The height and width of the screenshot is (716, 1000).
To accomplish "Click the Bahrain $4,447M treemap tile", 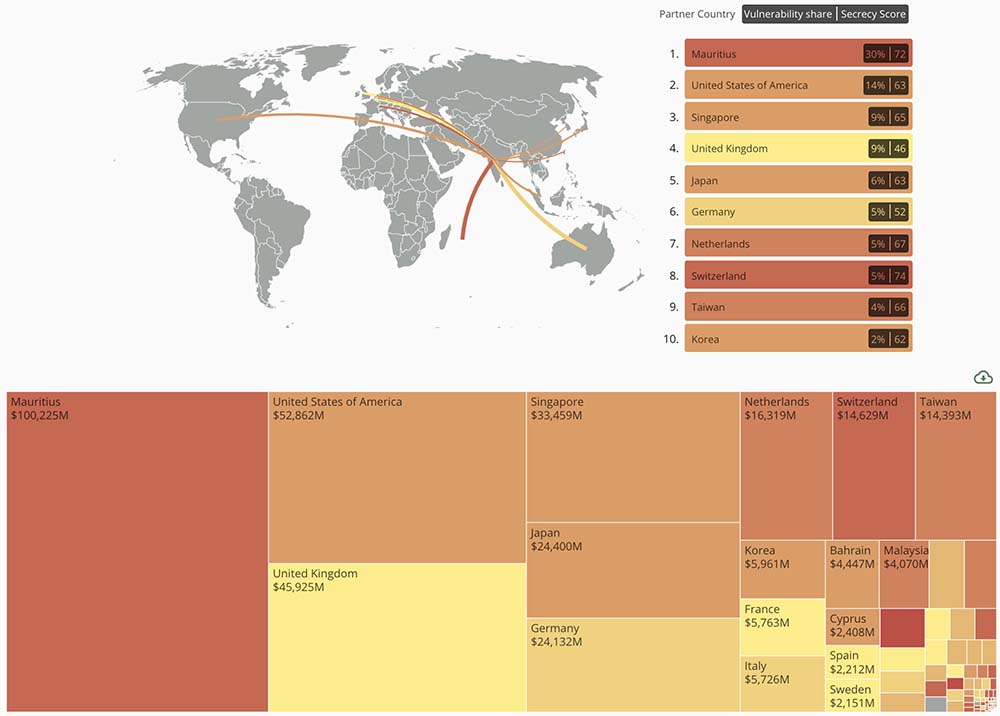I will [852, 574].
